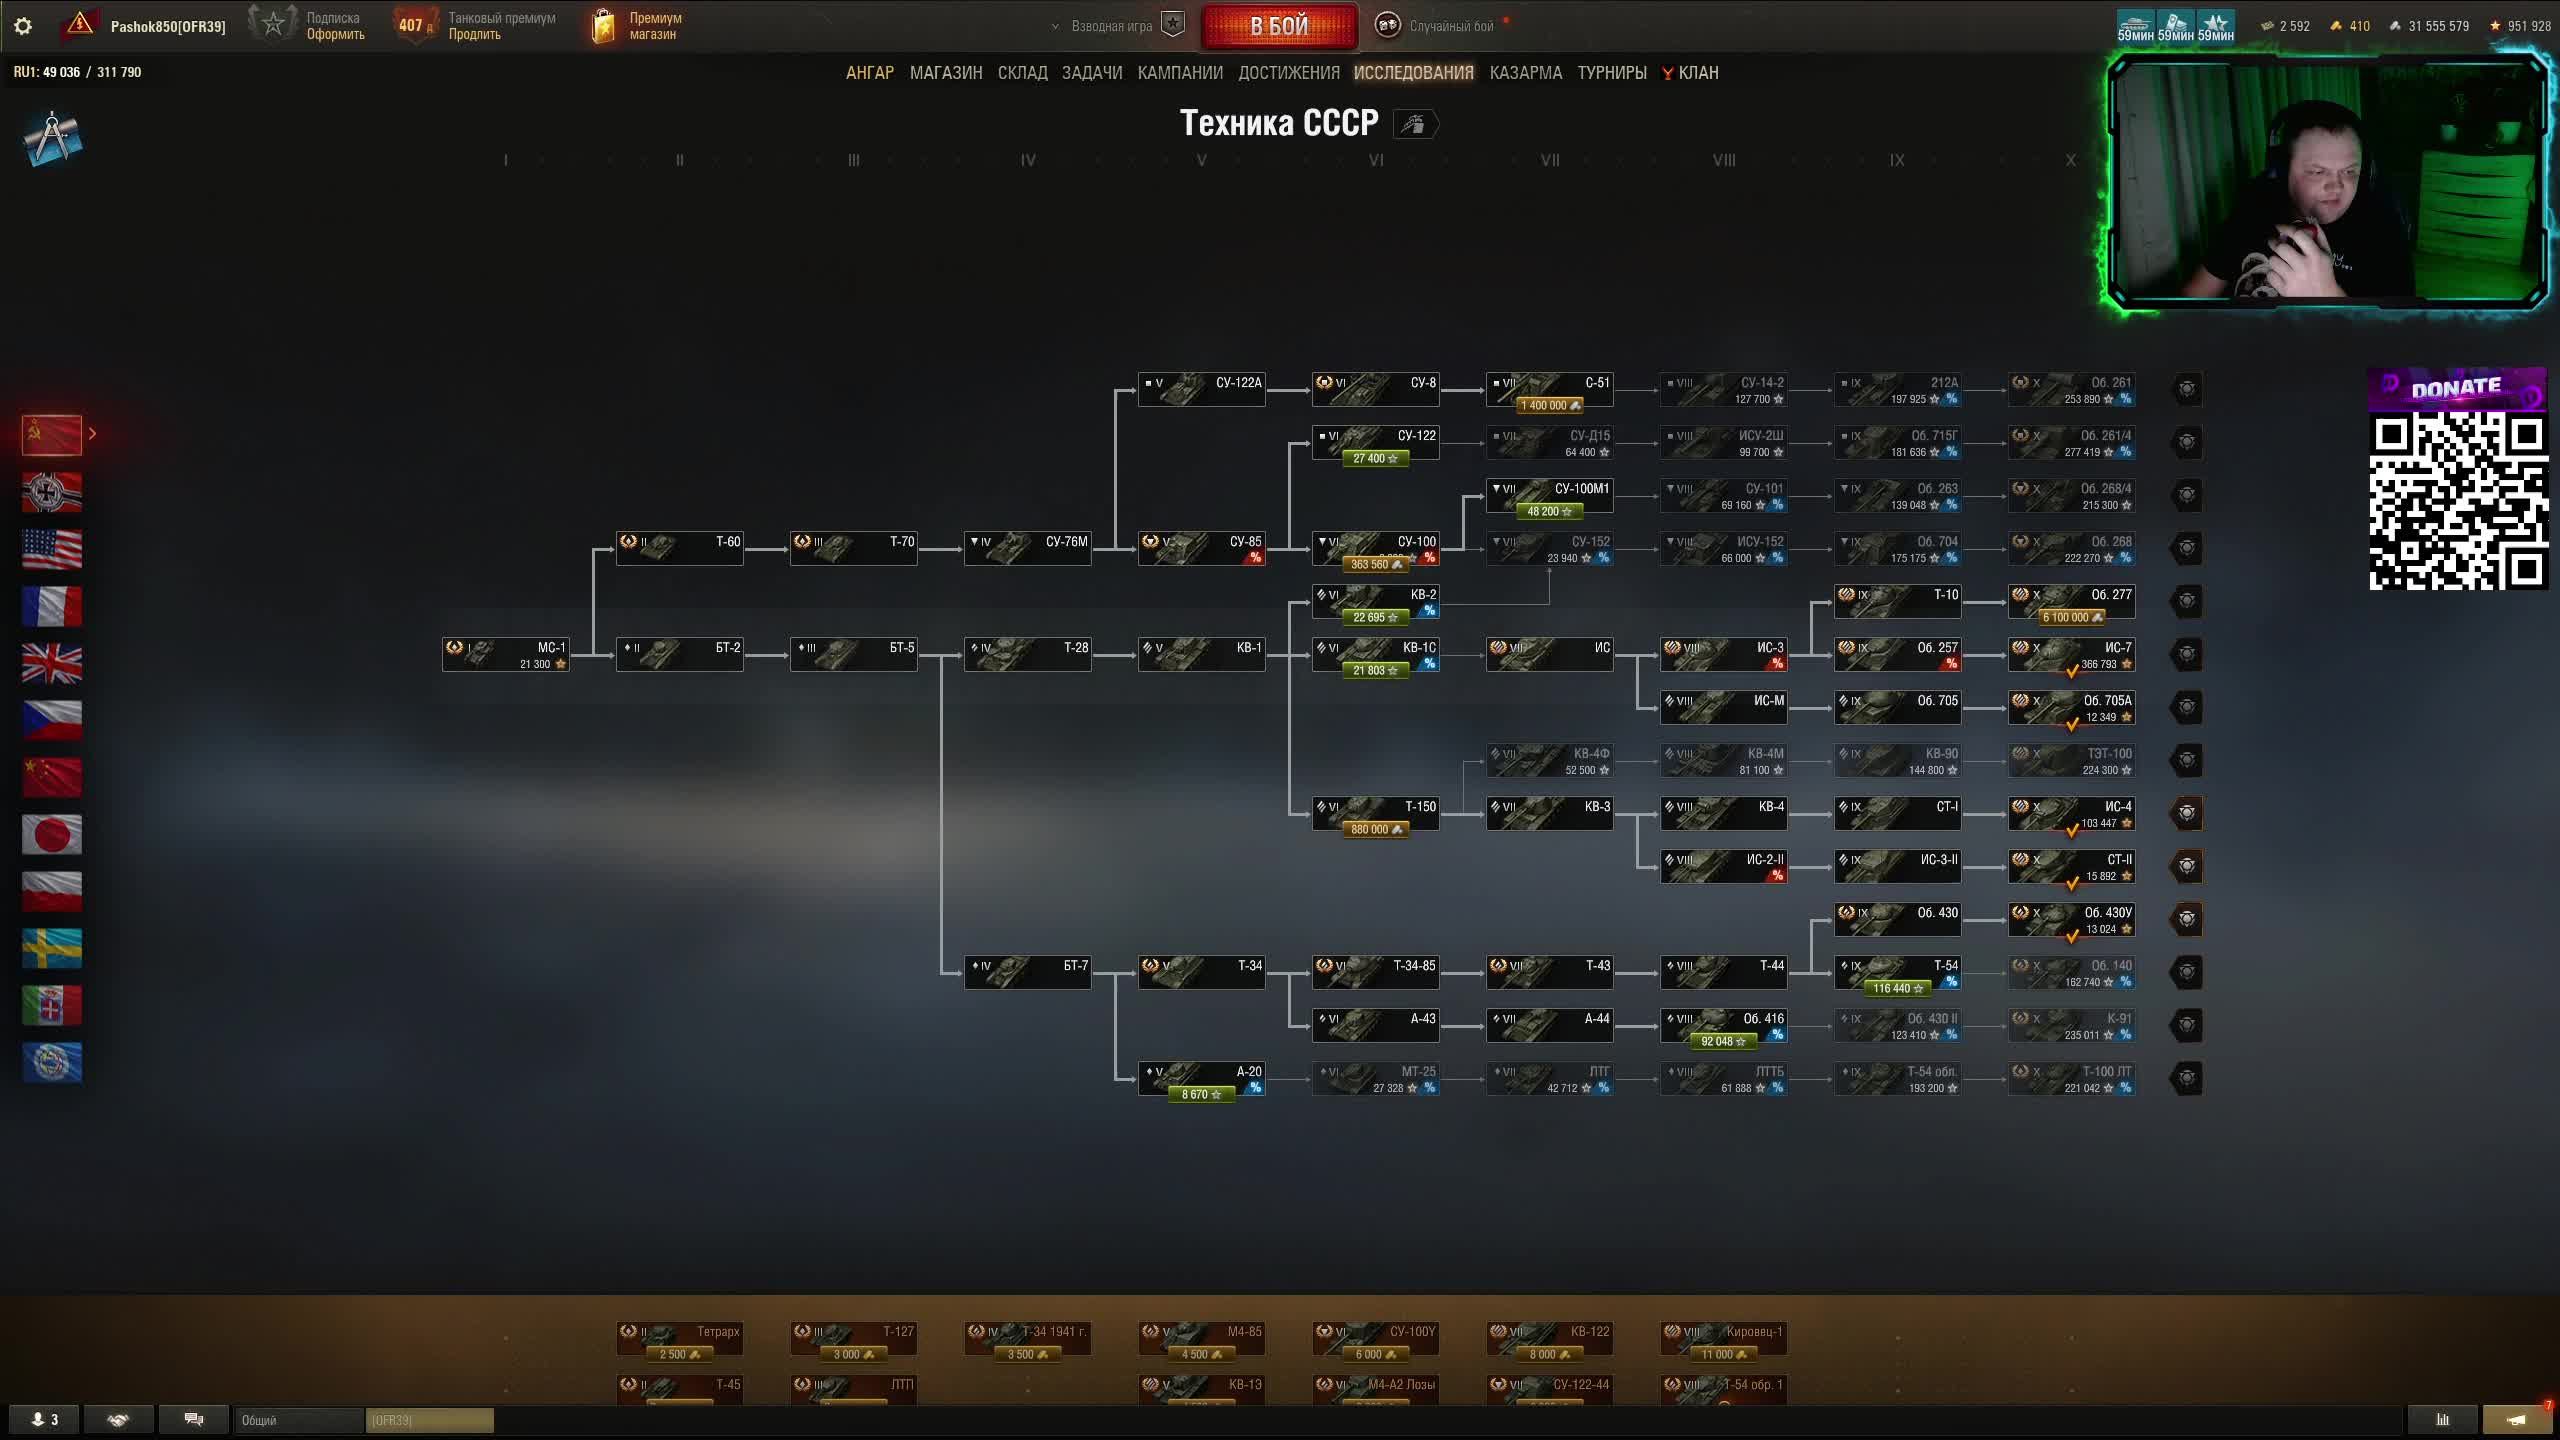Open the contacts handshake icon
Image resolution: width=2560 pixels, height=1440 pixels.
119,1419
